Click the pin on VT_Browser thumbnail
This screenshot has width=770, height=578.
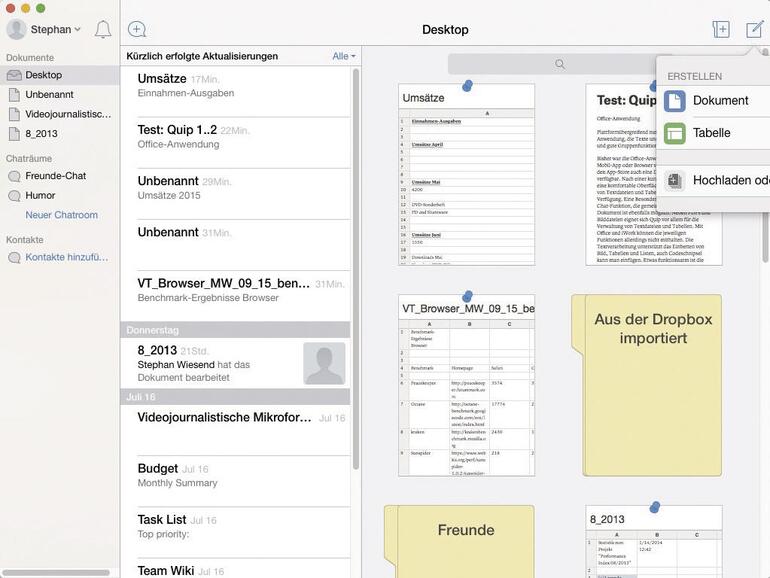pyautogui.click(x=468, y=296)
